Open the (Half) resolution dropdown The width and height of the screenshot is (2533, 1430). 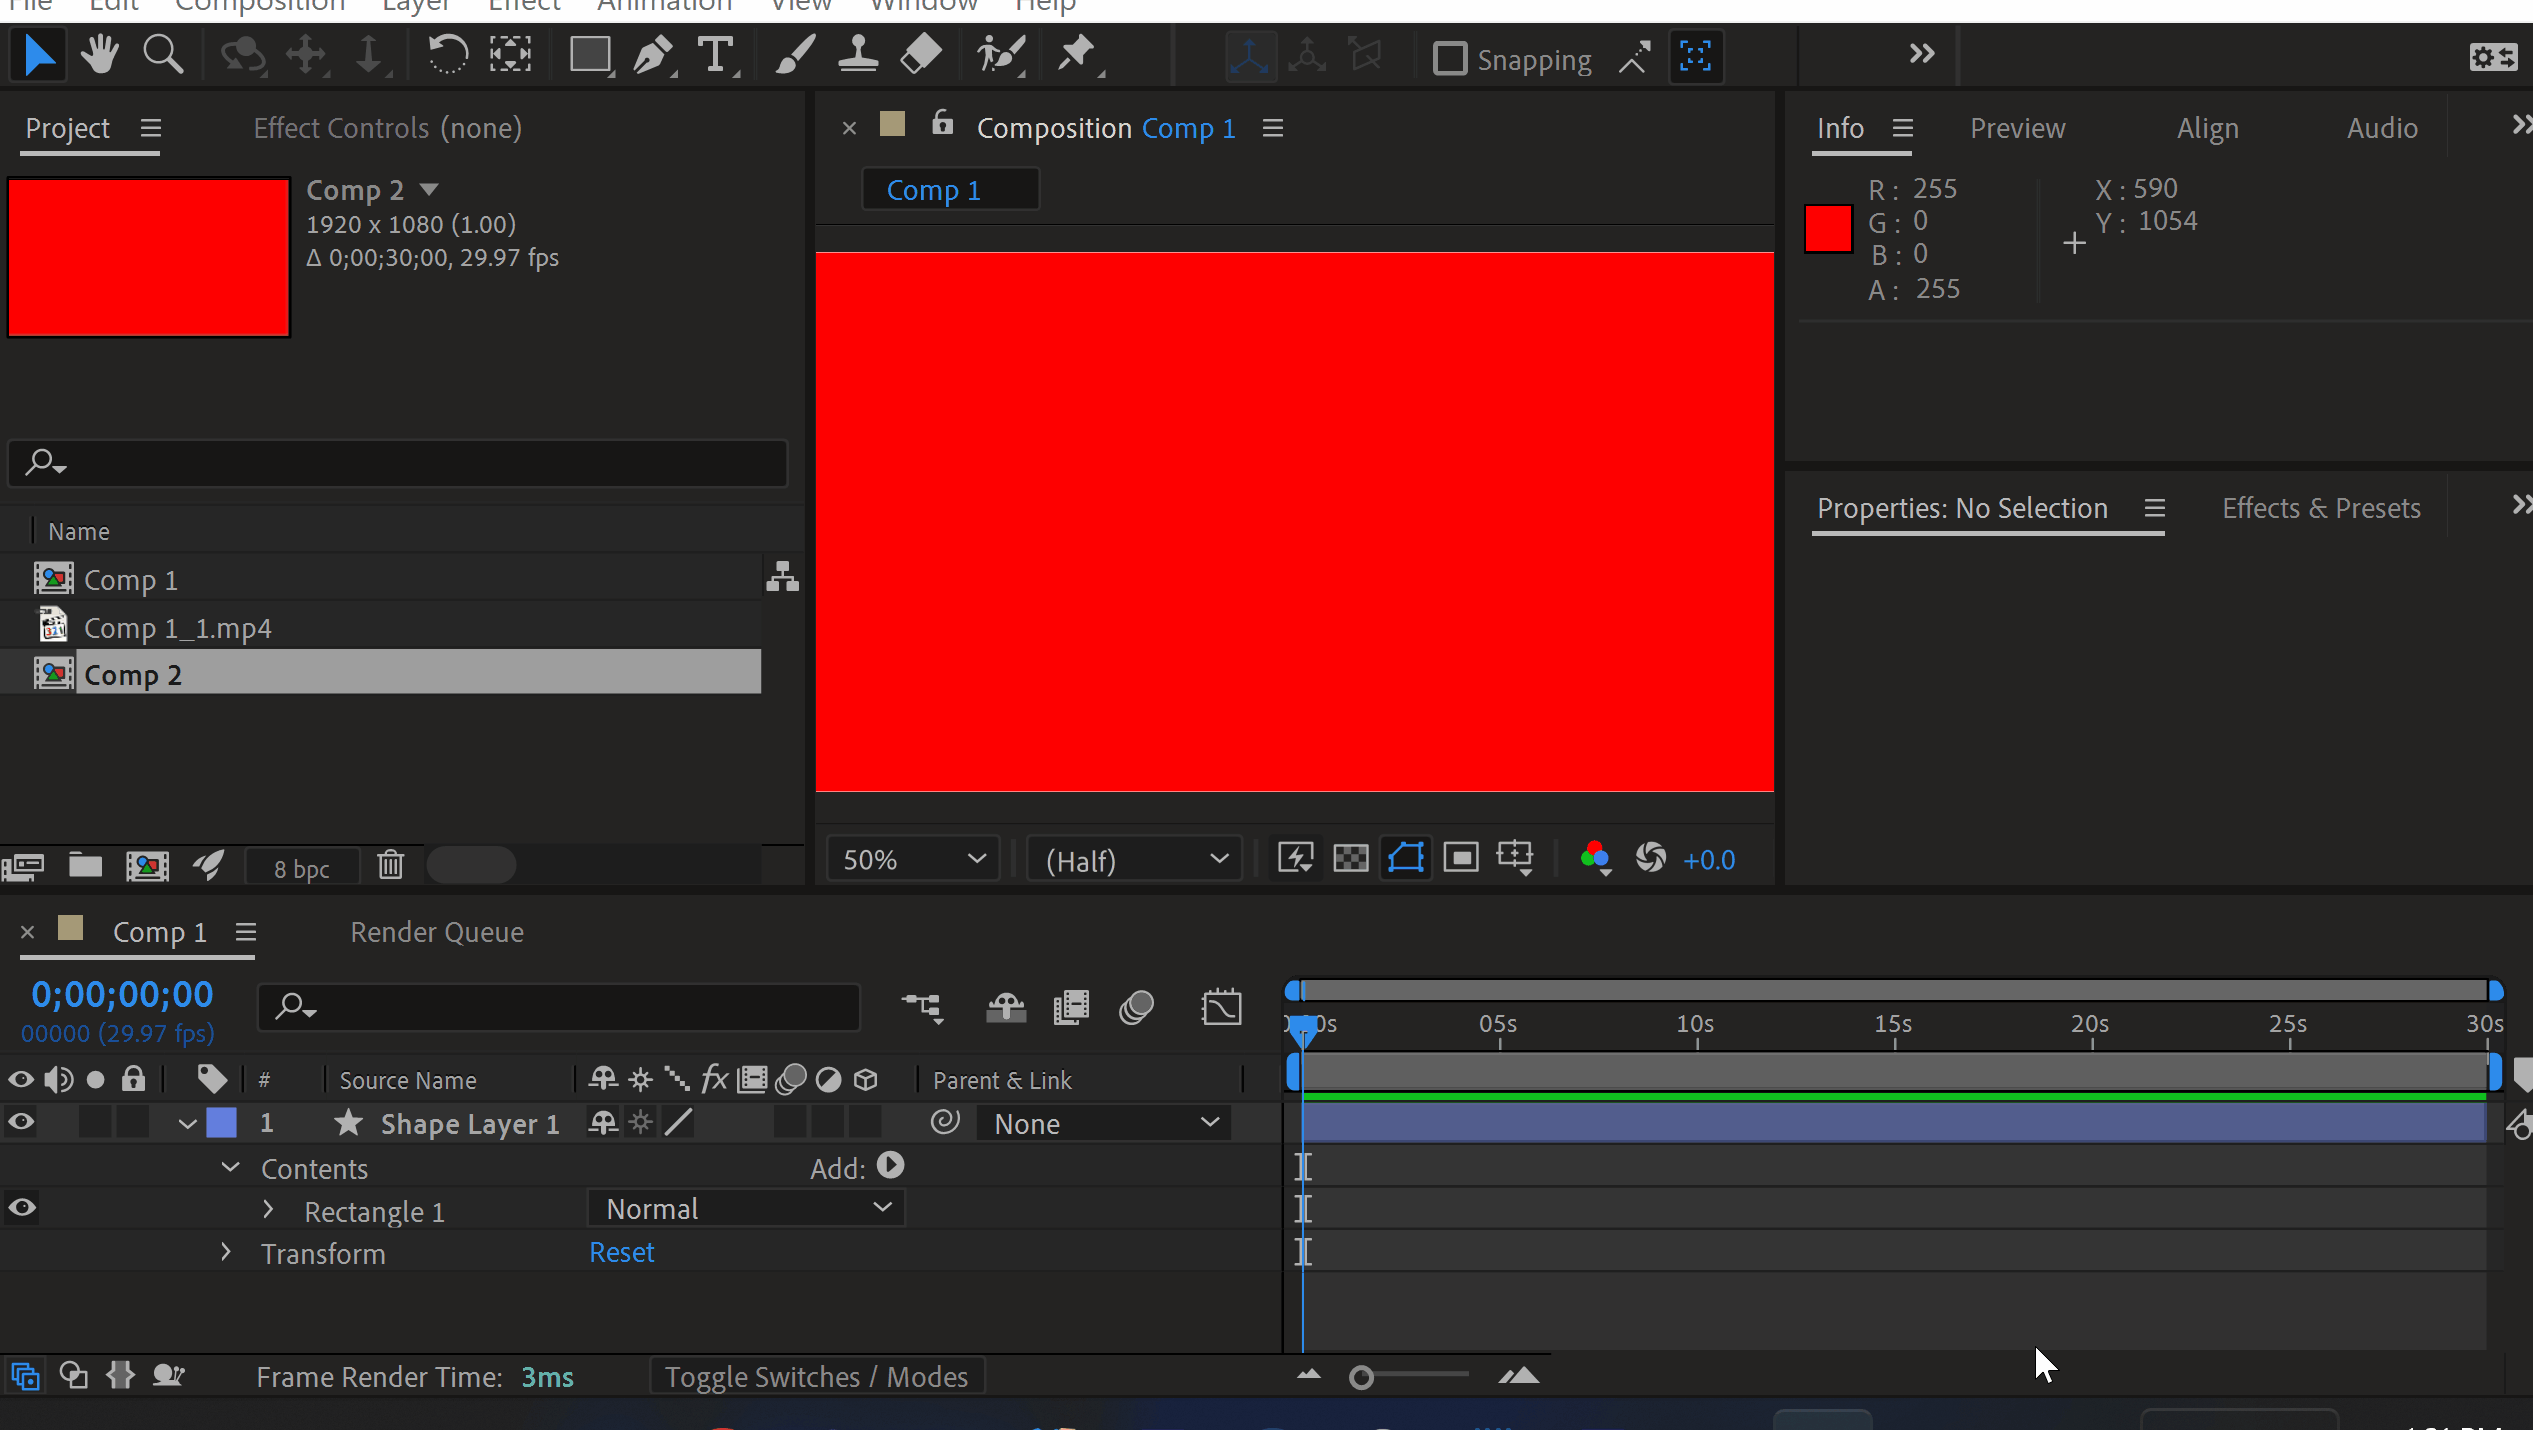click(1134, 860)
